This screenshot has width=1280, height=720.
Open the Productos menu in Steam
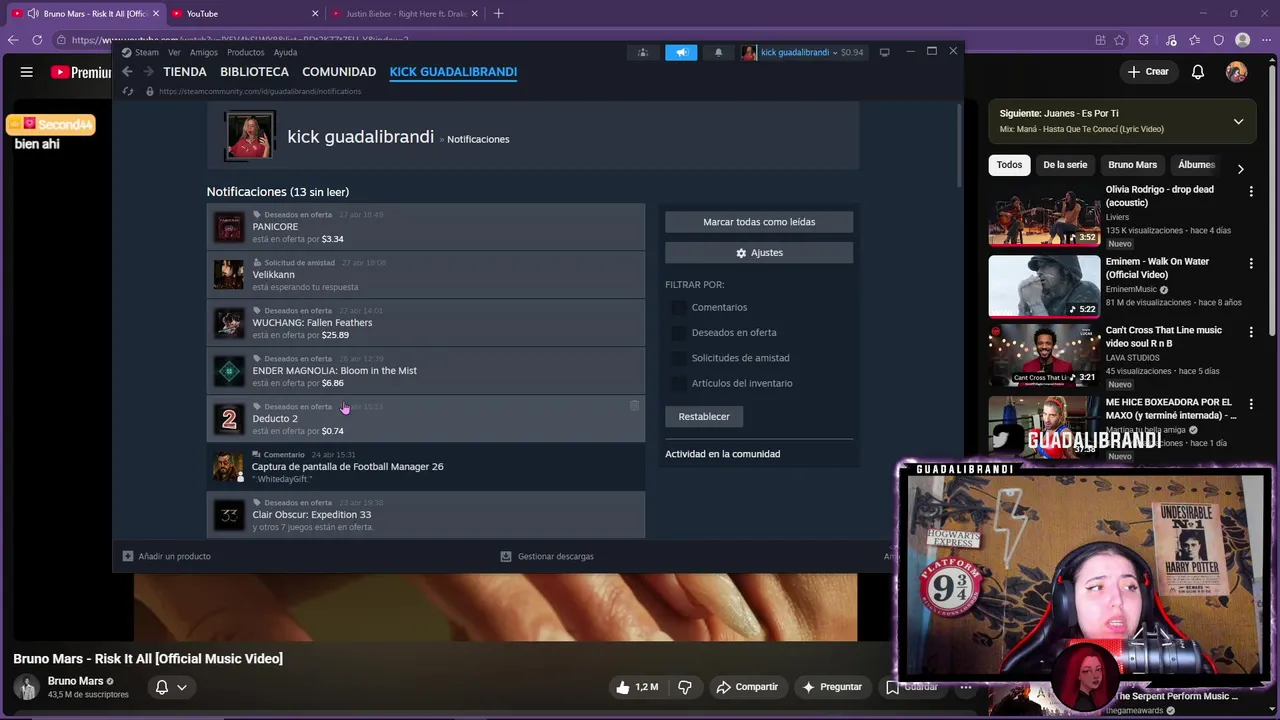click(246, 52)
